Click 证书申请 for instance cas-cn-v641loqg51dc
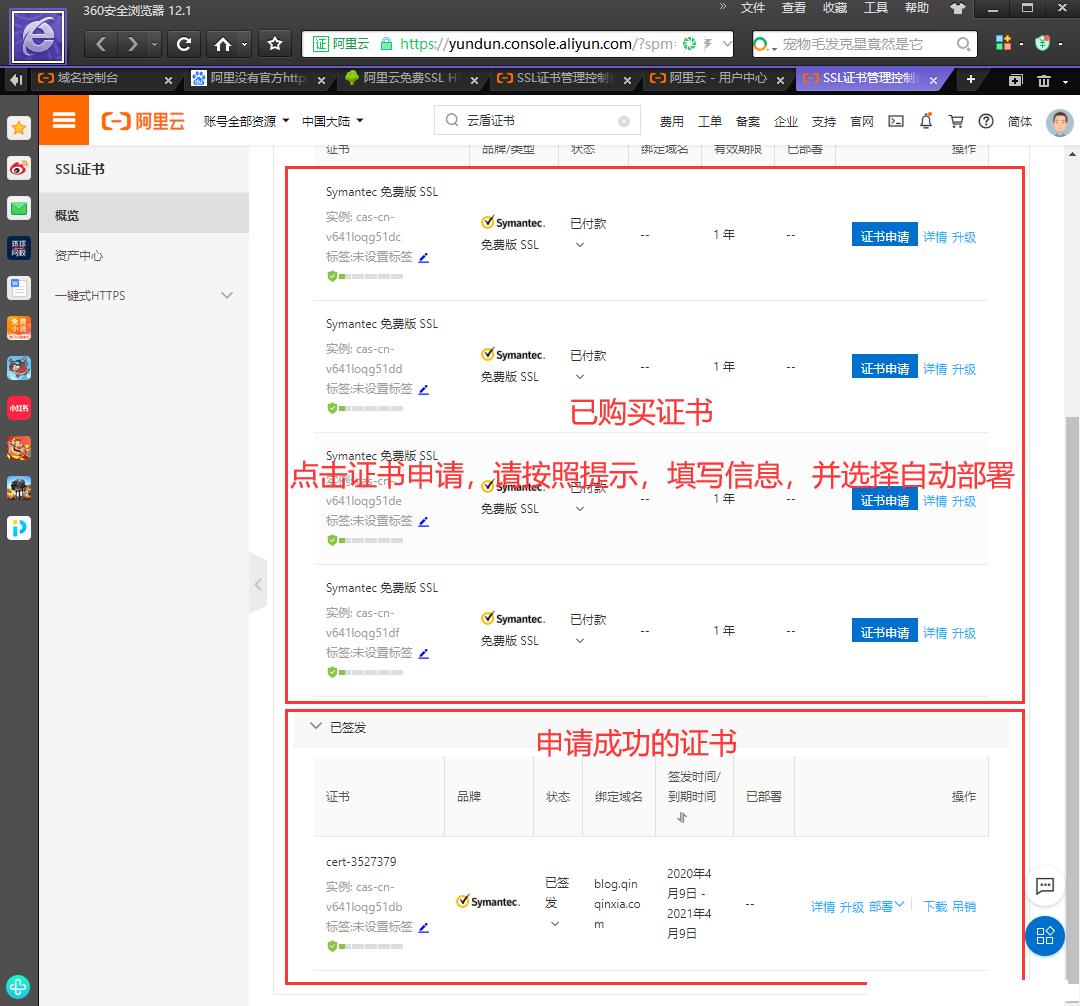 884,234
